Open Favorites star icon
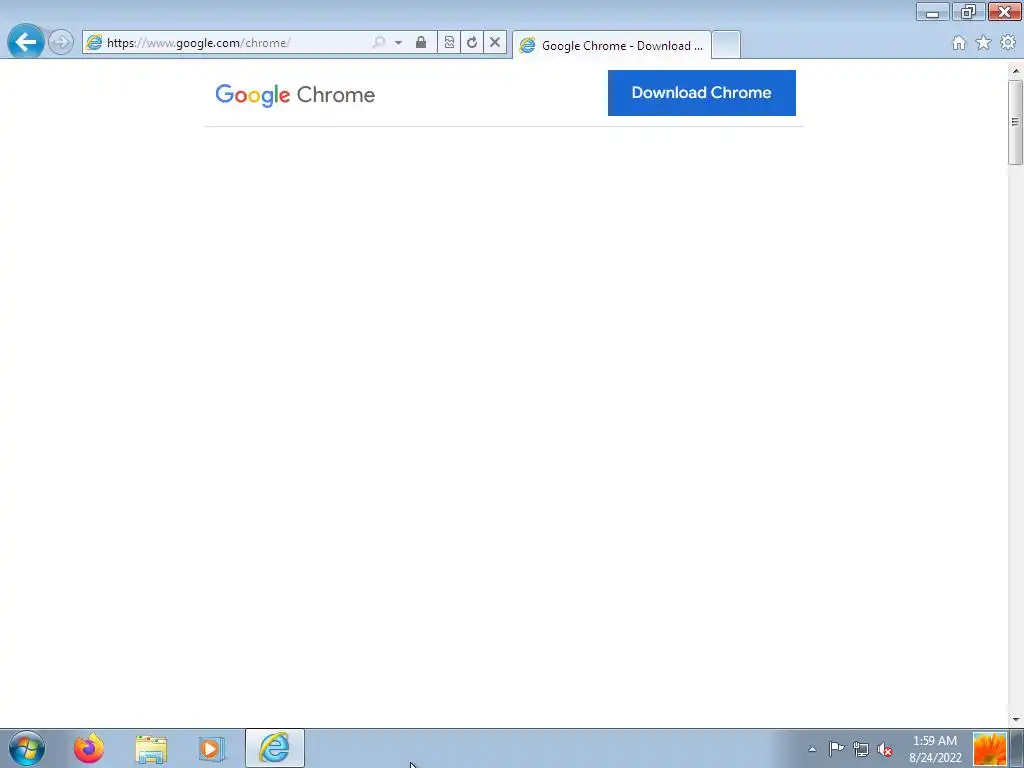Viewport: 1024px width, 768px height. point(983,43)
